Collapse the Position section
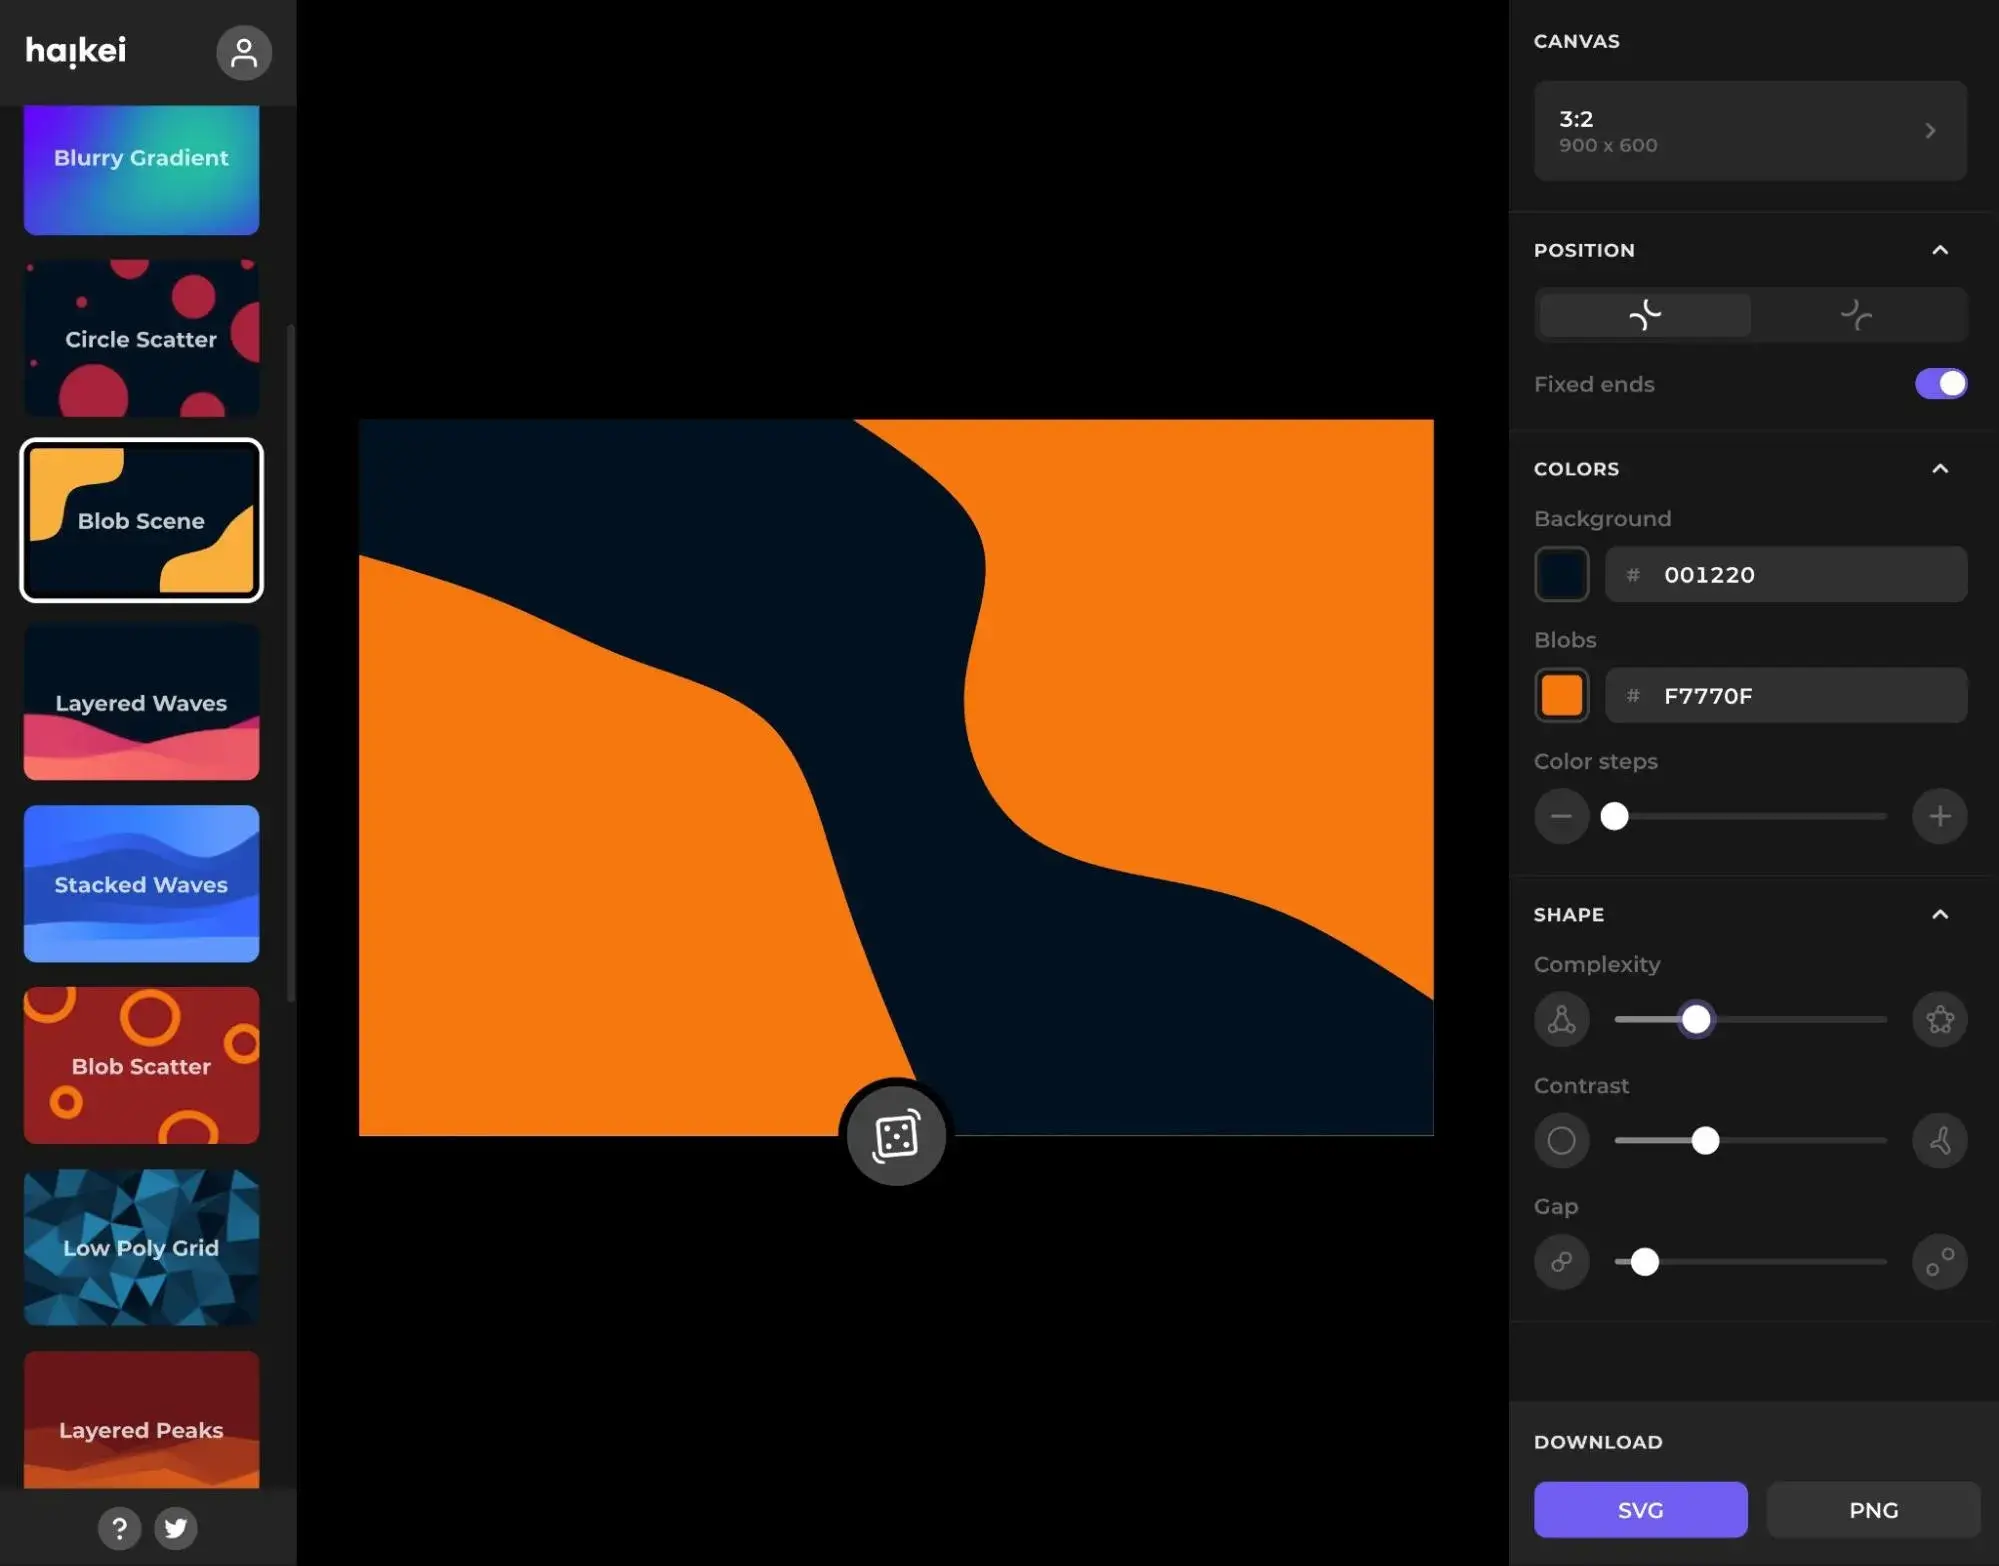 tap(1939, 250)
